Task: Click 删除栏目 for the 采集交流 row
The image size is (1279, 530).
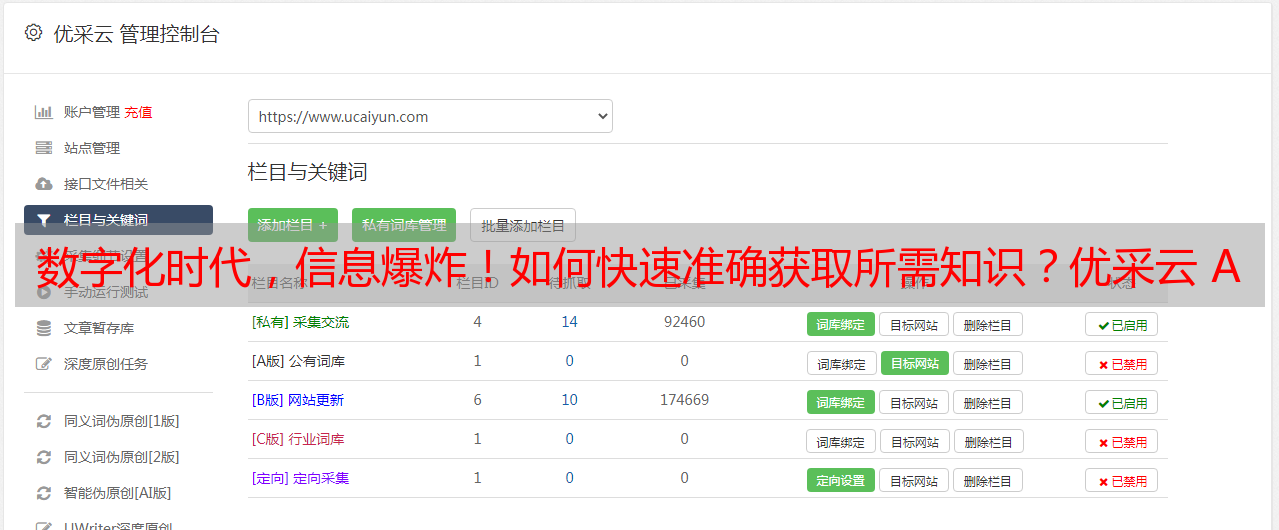Action: click(987, 324)
